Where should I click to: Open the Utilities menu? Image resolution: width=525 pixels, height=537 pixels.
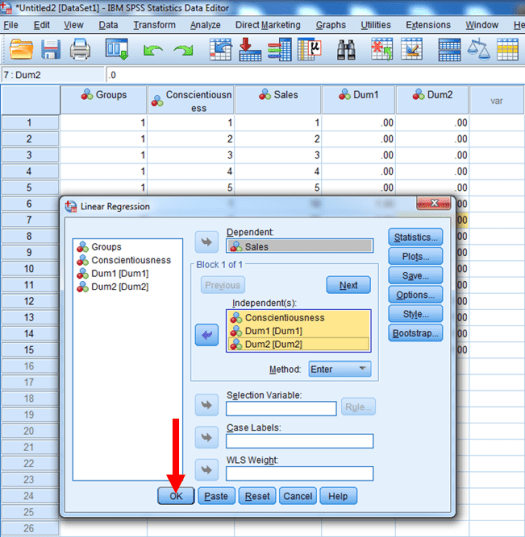point(375,25)
